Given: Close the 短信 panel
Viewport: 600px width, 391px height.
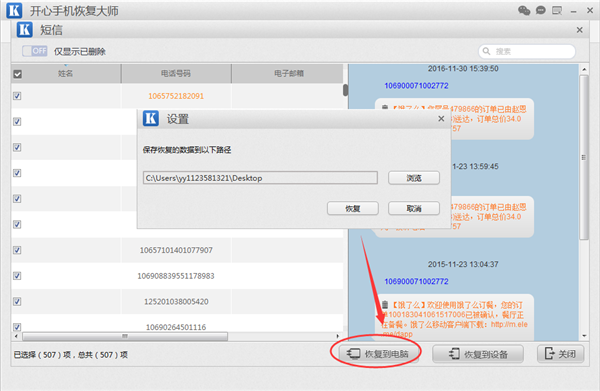Looking at the screenshot, I should click(580, 30).
